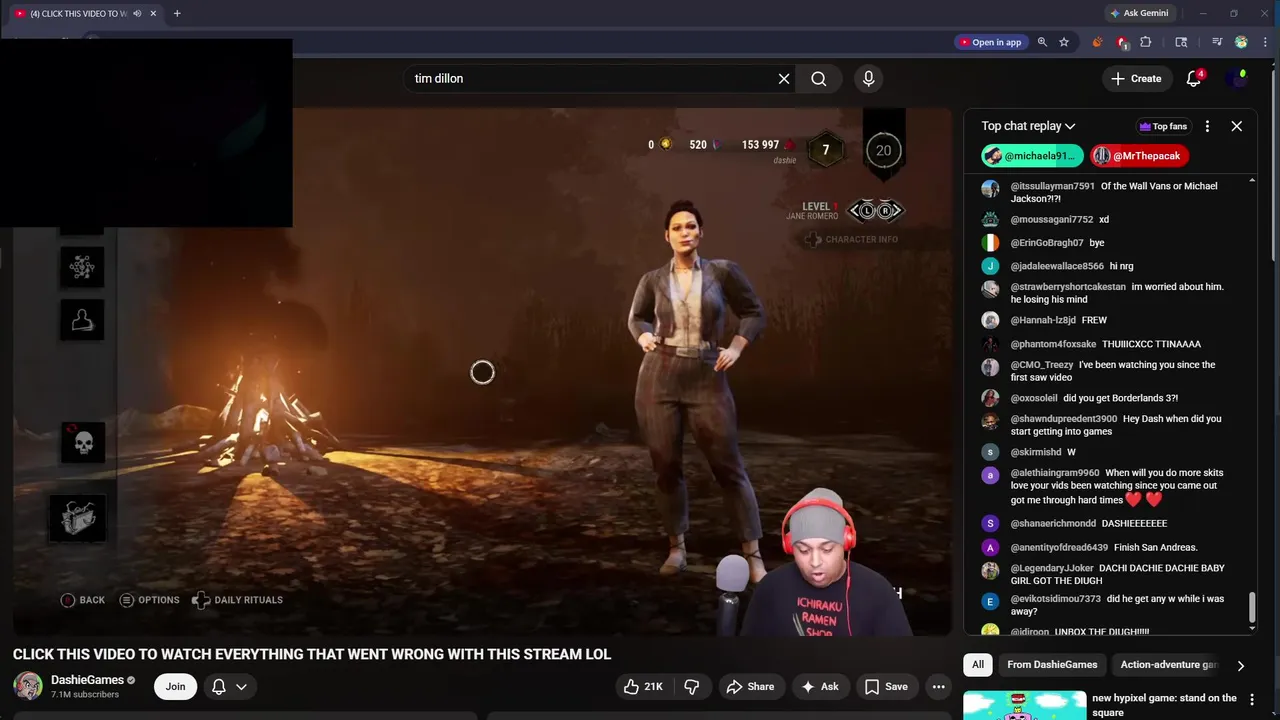The image size is (1280, 720).
Task: Click chat username @ErinGoBragh07
Action: (x=1047, y=243)
